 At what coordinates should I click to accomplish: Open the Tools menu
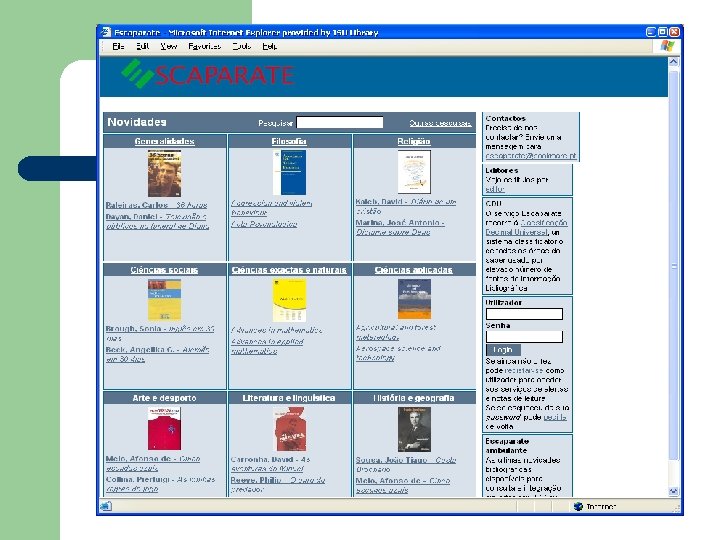[x=242, y=46]
